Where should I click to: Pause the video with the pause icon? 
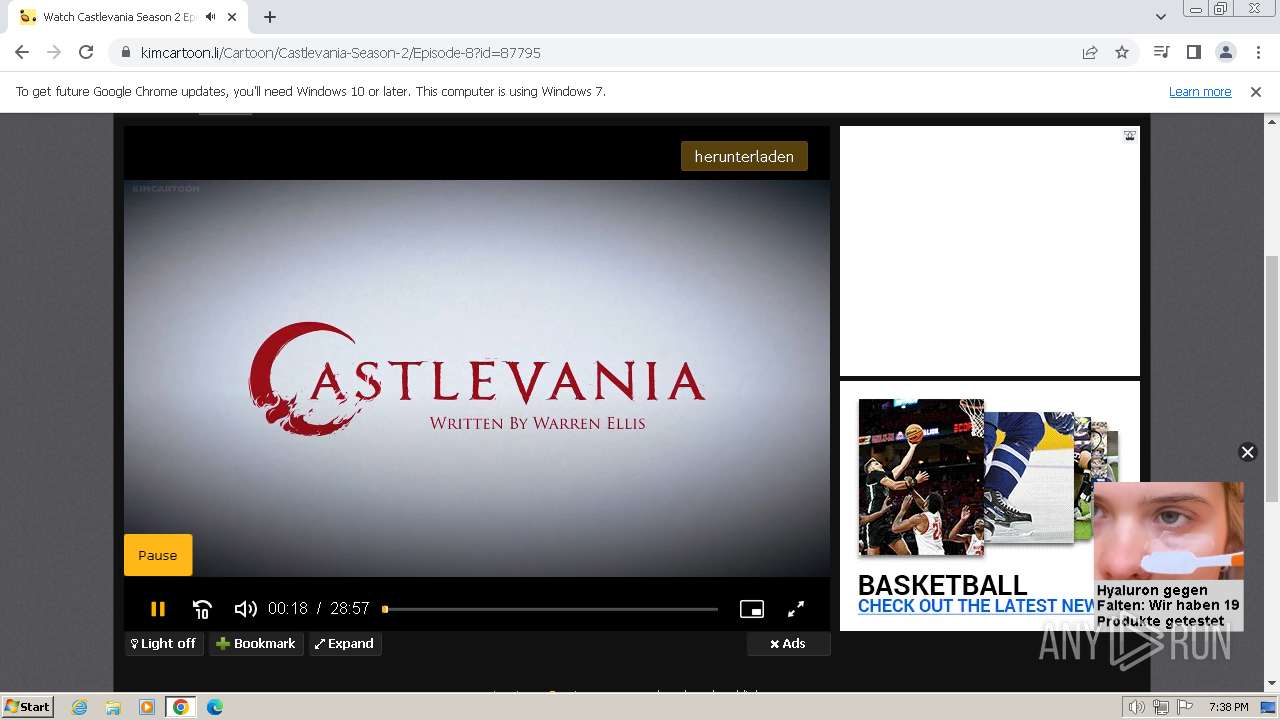(157, 608)
